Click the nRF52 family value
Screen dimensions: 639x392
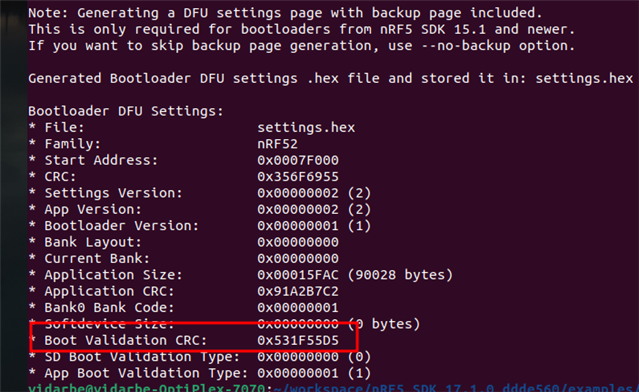[278, 144]
